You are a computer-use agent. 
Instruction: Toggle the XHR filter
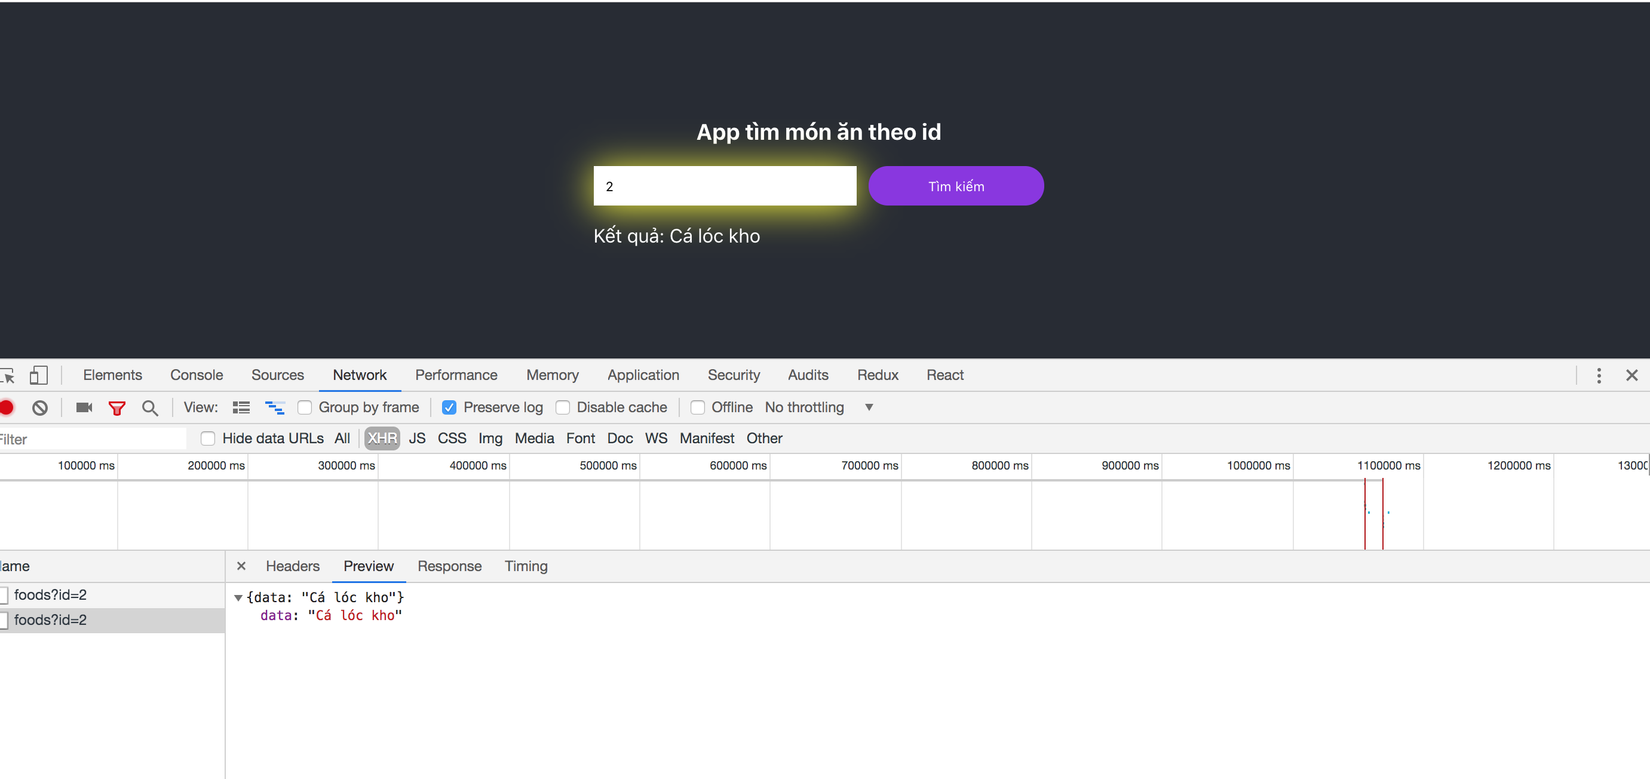coord(382,439)
